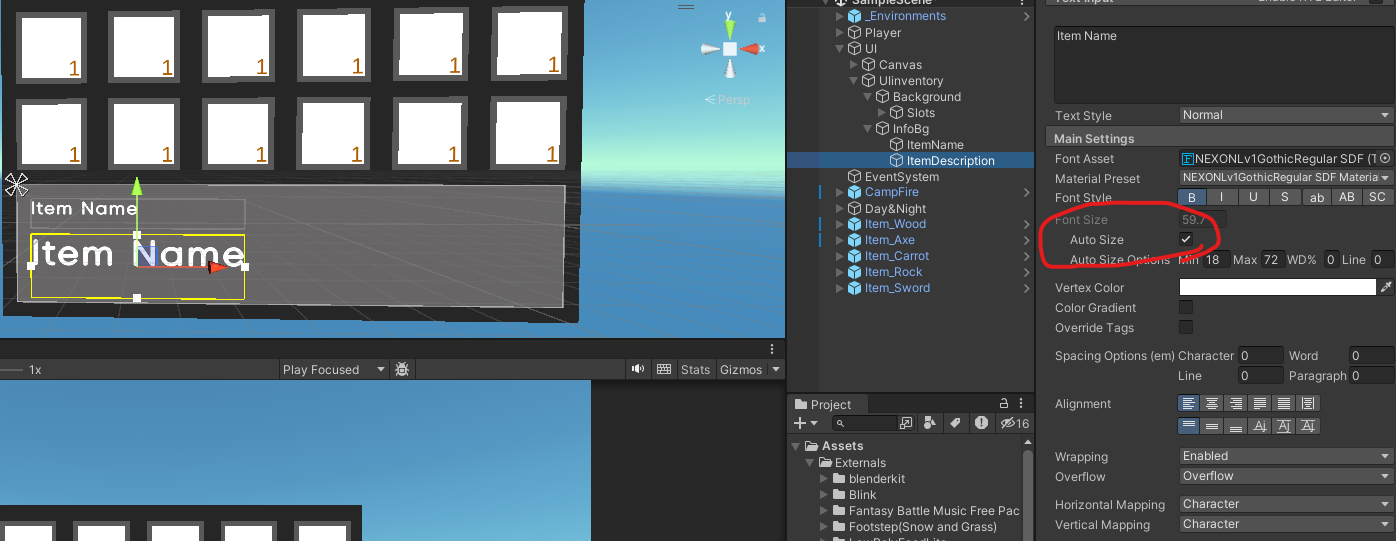The height and width of the screenshot is (541, 1396).
Task: Select ItemName in Hierarchy
Action: pos(934,144)
